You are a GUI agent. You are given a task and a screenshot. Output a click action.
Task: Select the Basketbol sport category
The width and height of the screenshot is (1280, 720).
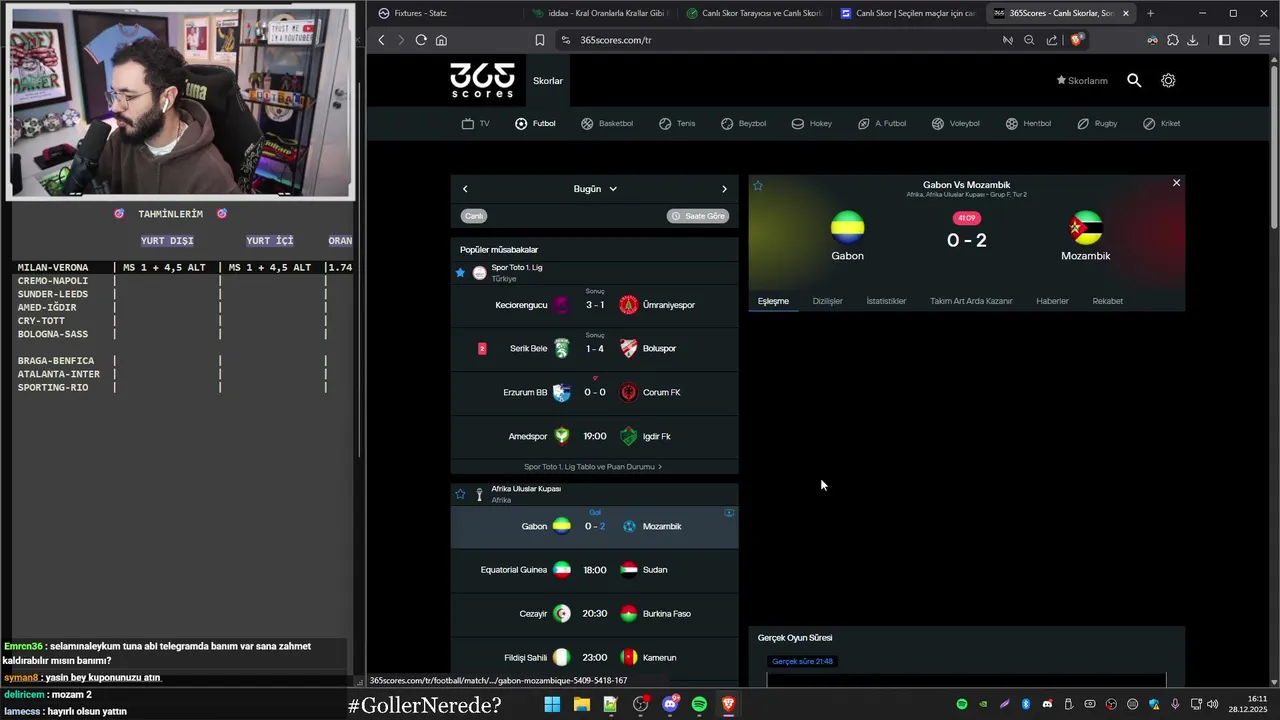point(607,124)
